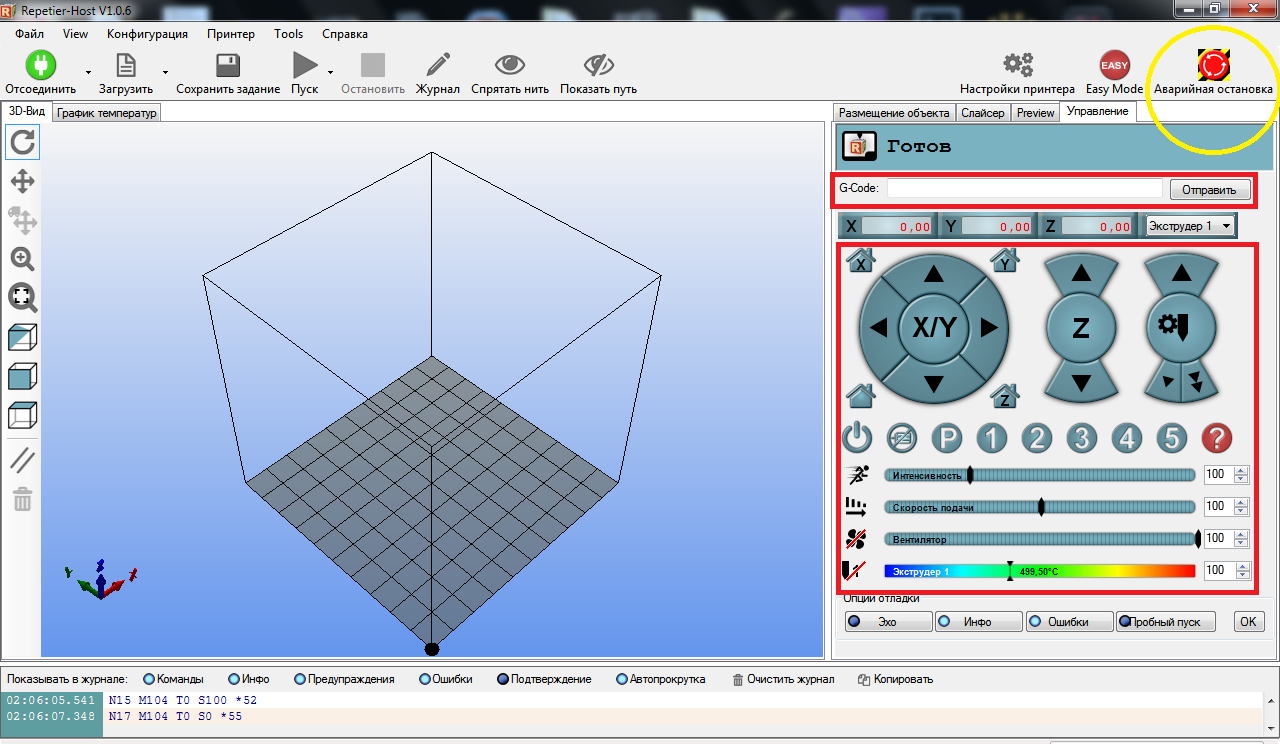This screenshot has width=1280, height=744.
Task: Run custom script button 5
Action: (1171, 438)
